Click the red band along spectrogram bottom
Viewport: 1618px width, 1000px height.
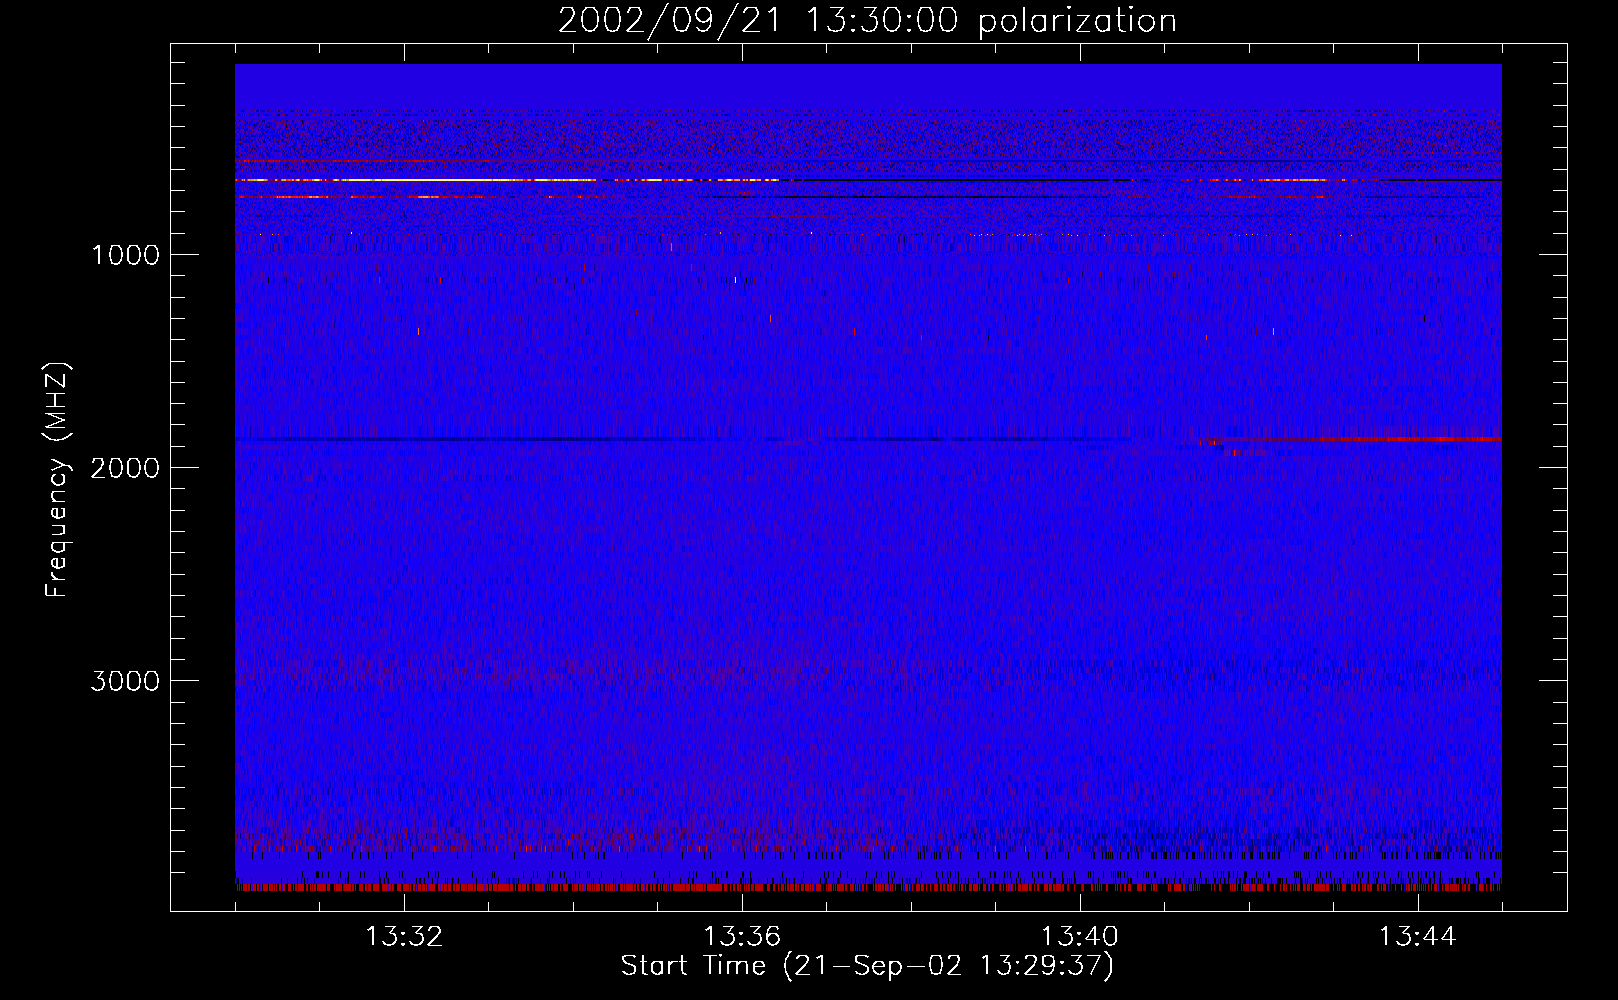click(x=868, y=887)
